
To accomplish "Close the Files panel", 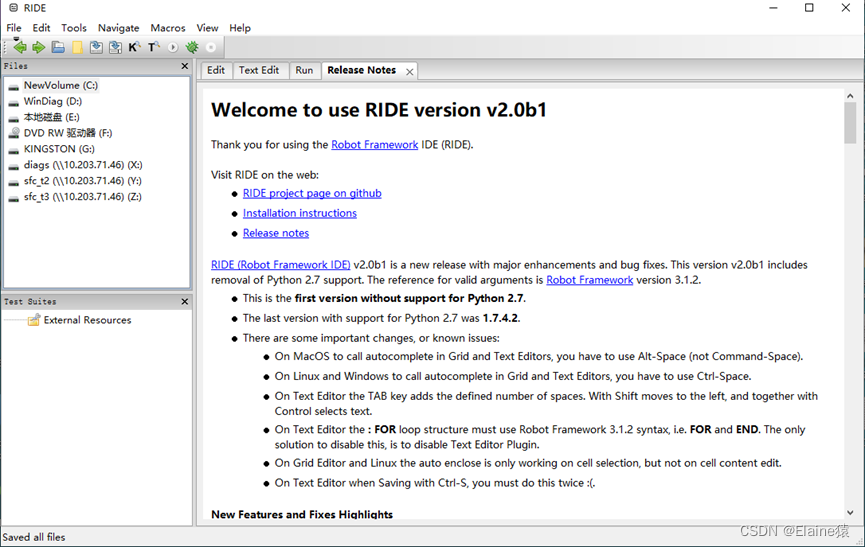I will click(185, 66).
